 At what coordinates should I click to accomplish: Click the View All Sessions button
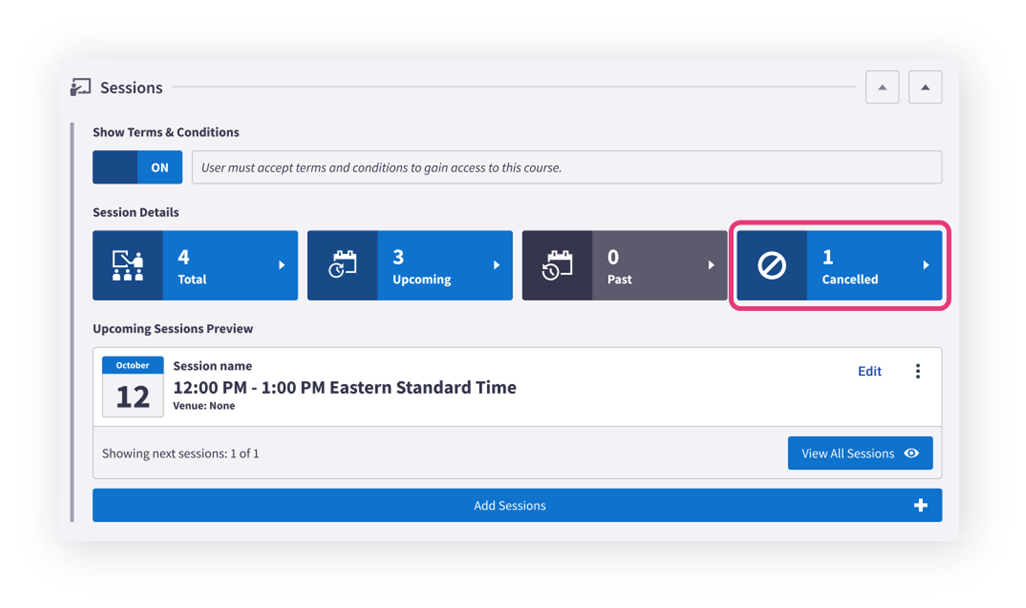(x=860, y=453)
